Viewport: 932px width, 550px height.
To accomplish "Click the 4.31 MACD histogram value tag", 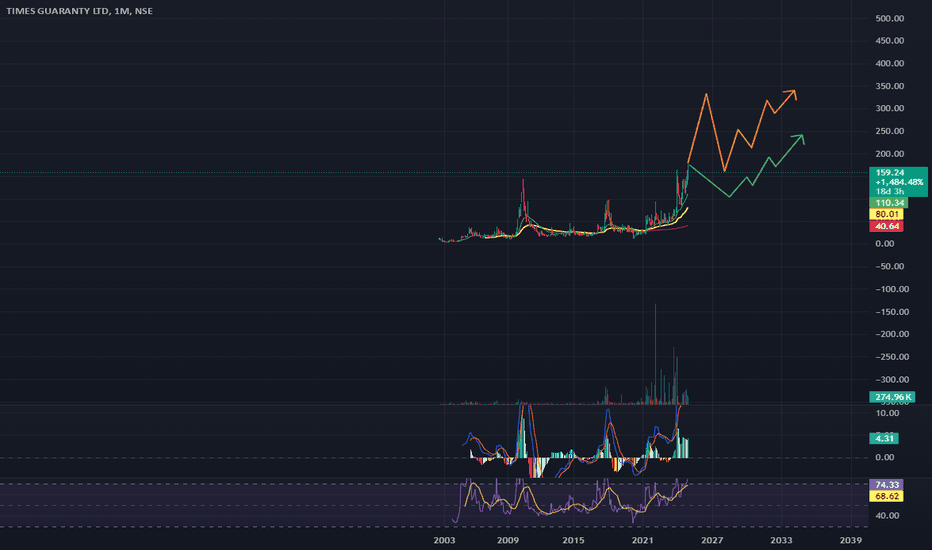I will 884,438.
